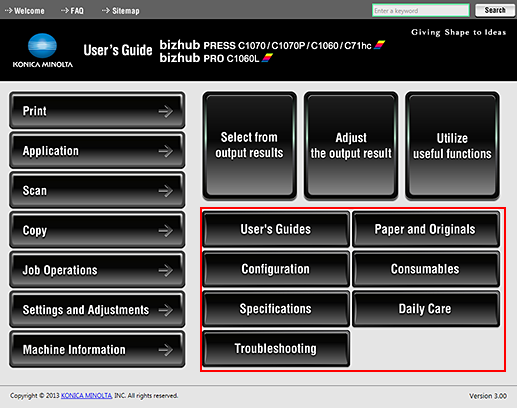Open the FAQ link

72,11
